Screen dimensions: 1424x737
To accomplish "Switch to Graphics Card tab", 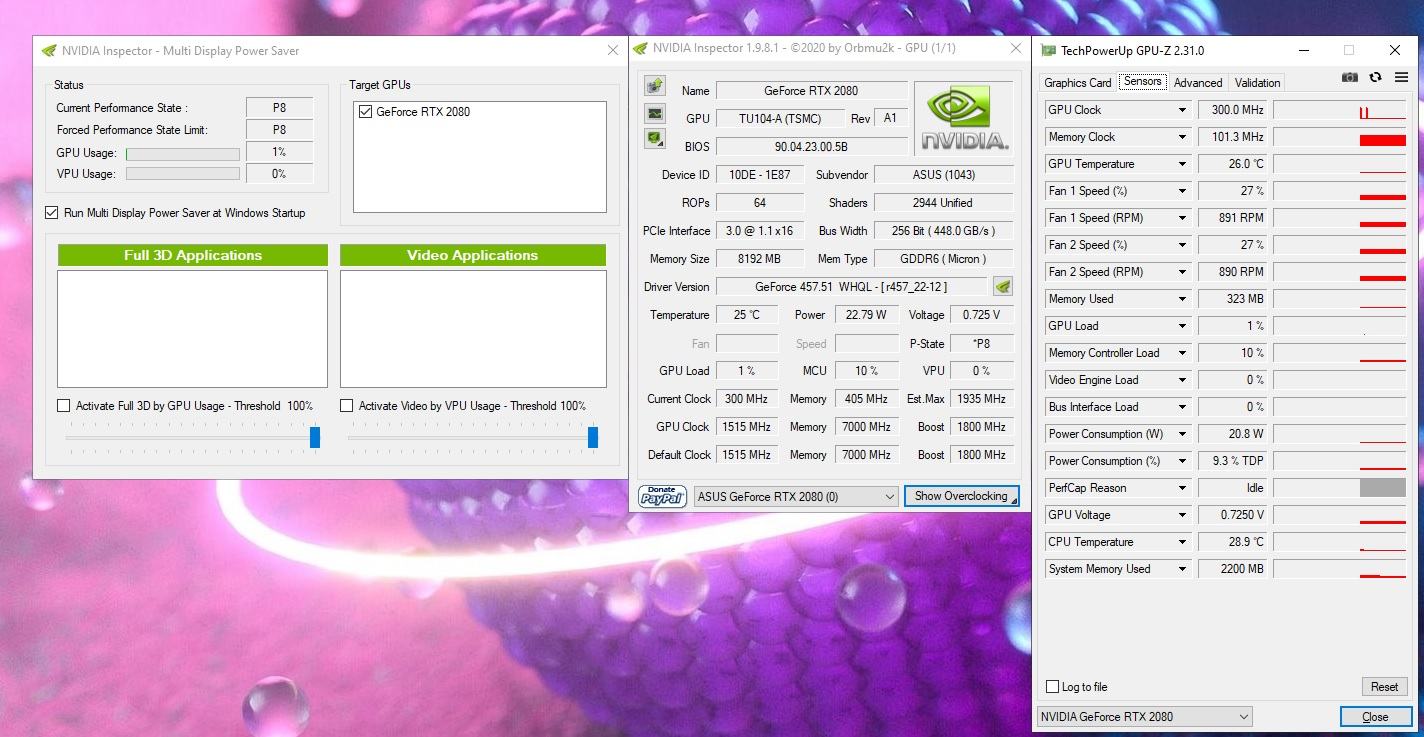I will pyautogui.click(x=1078, y=83).
